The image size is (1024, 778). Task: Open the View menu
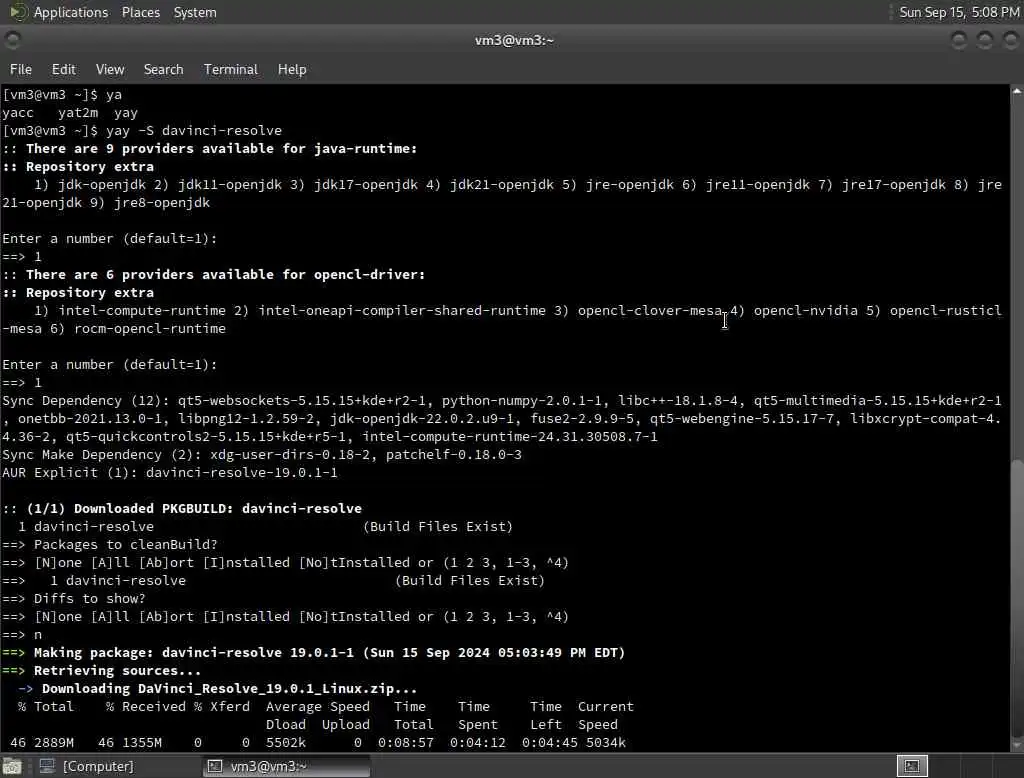coord(110,69)
